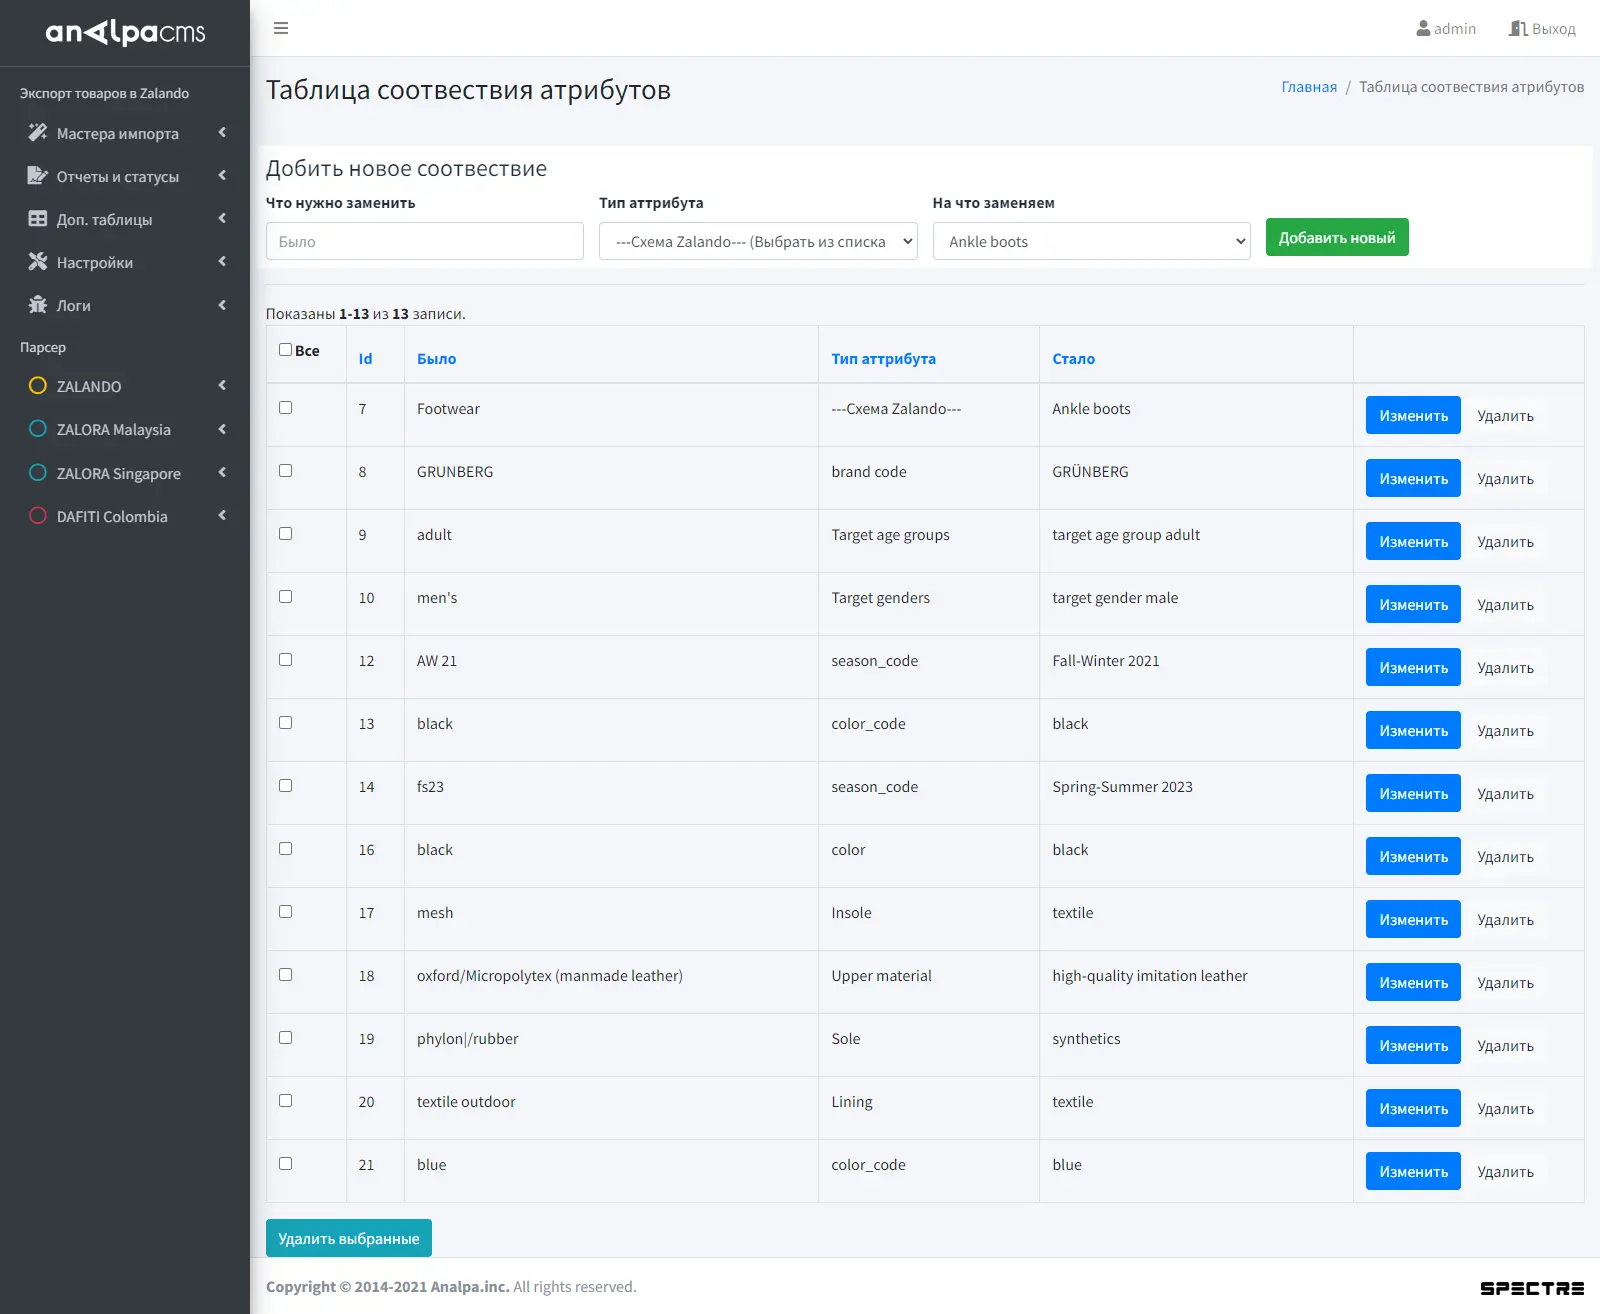Click the yellow ZALANDO circle icon
This screenshot has width=1600, height=1314.
click(x=38, y=386)
